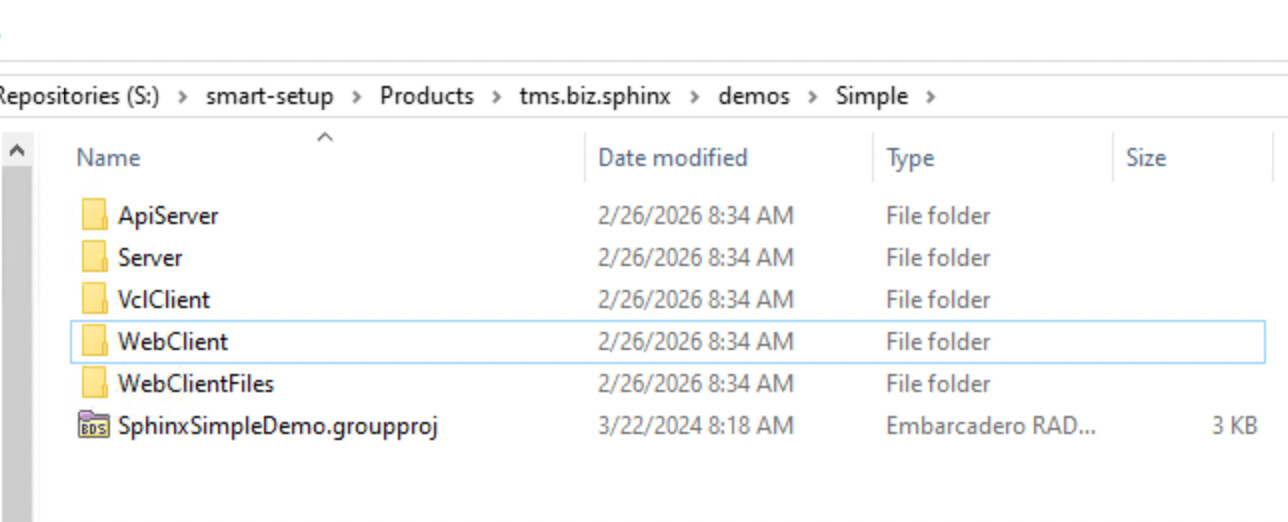
Task: Click the SphinxSimpleDemo.groupproj file icon
Action: click(94, 425)
